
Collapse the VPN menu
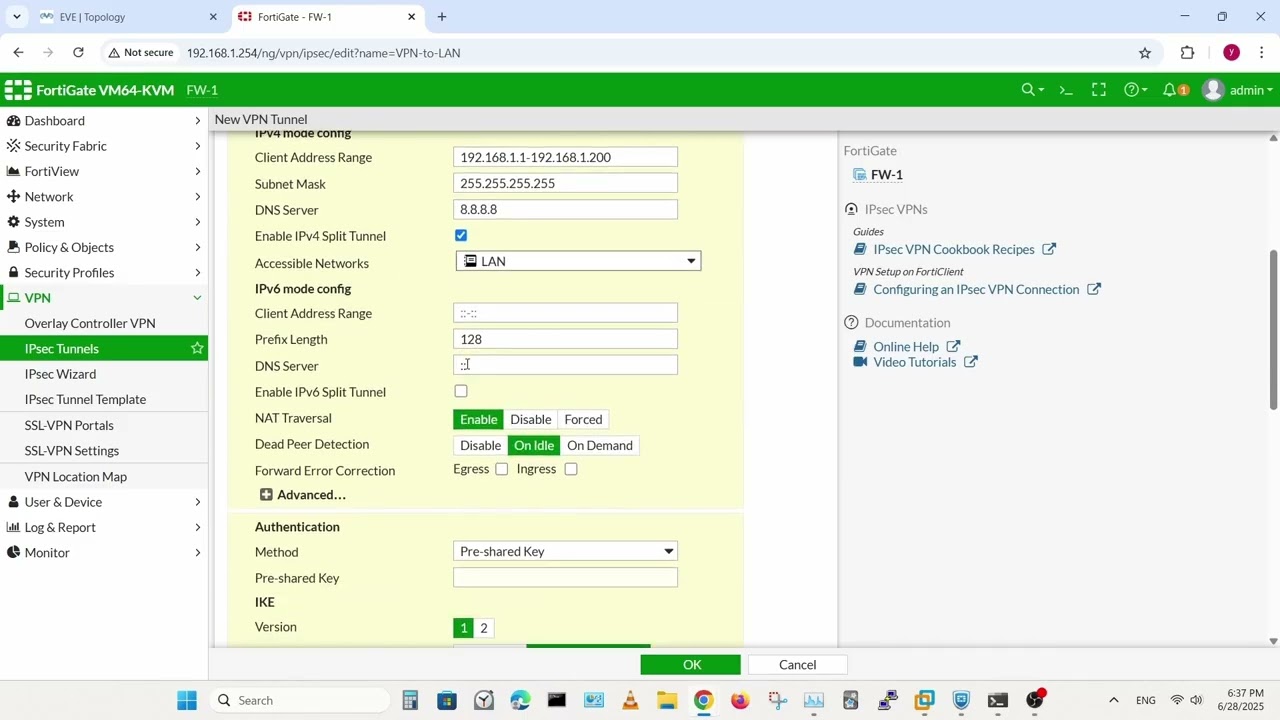(x=104, y=298)
